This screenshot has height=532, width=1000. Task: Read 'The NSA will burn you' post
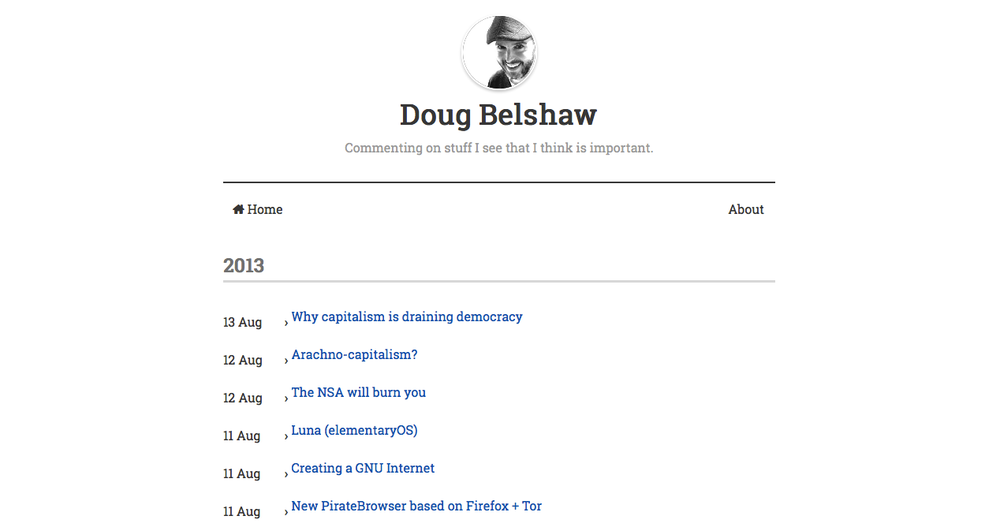tap(358, 393)
